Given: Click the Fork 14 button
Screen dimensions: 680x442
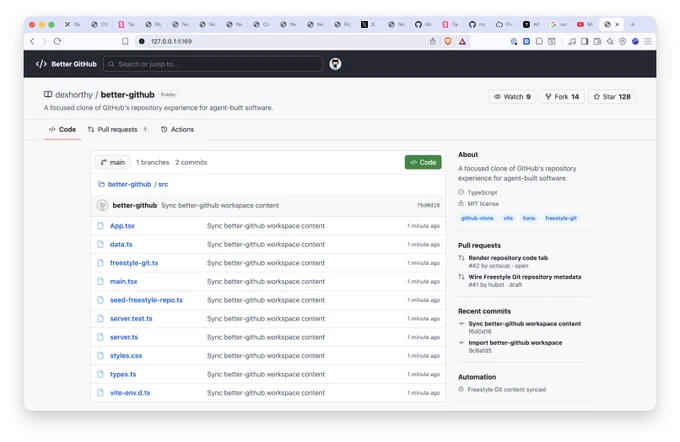Looking at the screenshot, I should pos(562,97).
